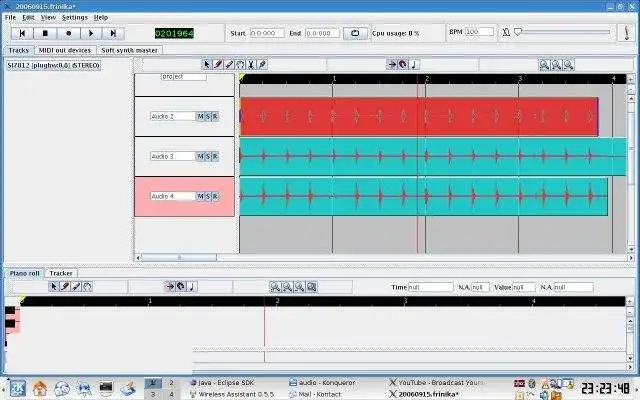Image resolution: width=640 pixels, height=400 pixels.
Task: Open the Help menu
Action: [101, 18]
